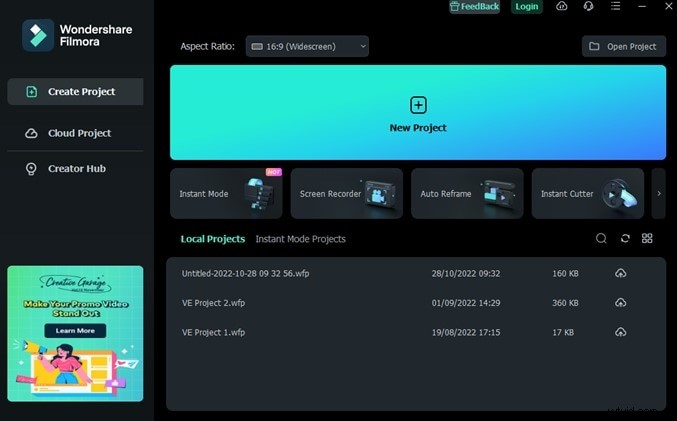
Task: Click Learn More on promo banner
Action: 75,330
